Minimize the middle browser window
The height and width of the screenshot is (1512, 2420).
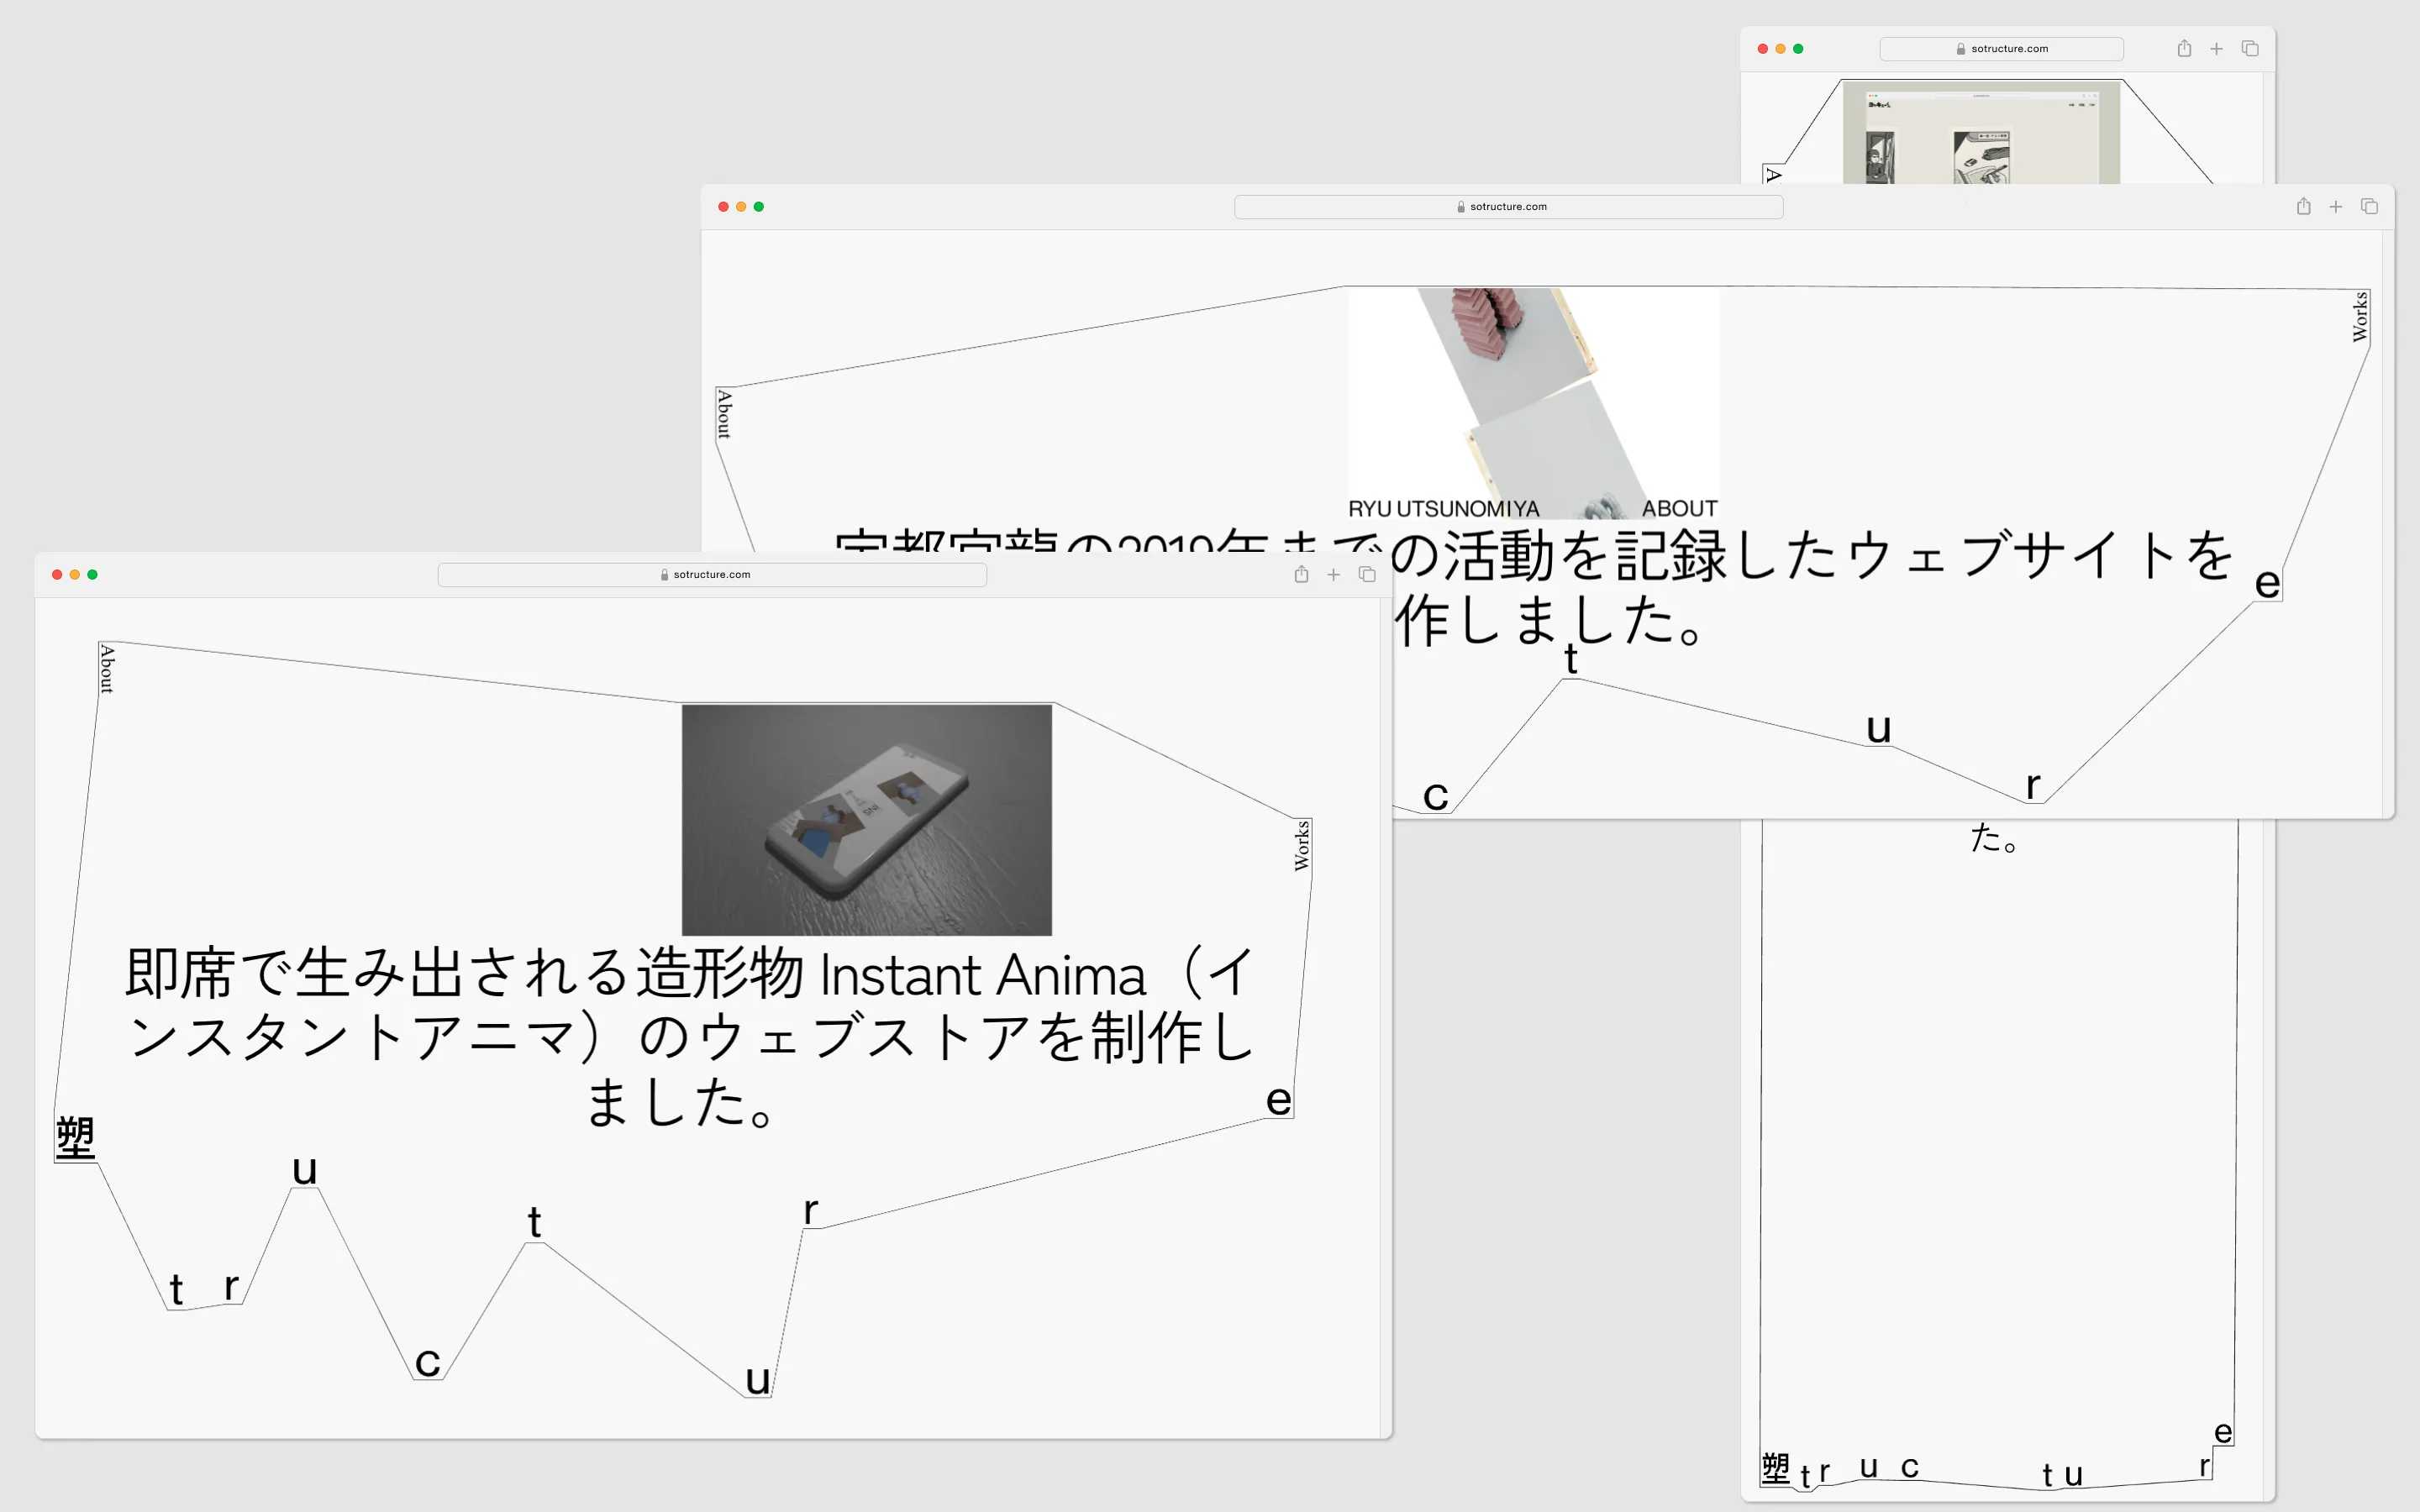[741, 206]
